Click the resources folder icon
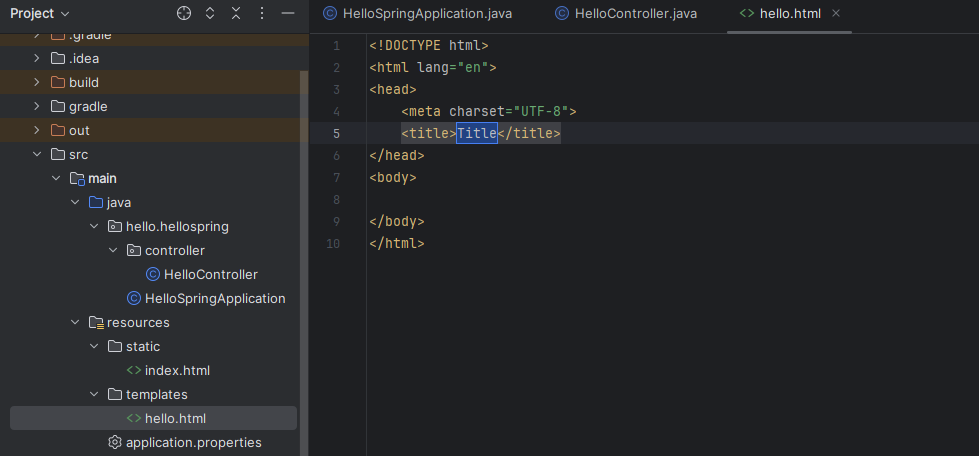Image resolution: width=979 pixels, height=456 pixels. point(96,322)
